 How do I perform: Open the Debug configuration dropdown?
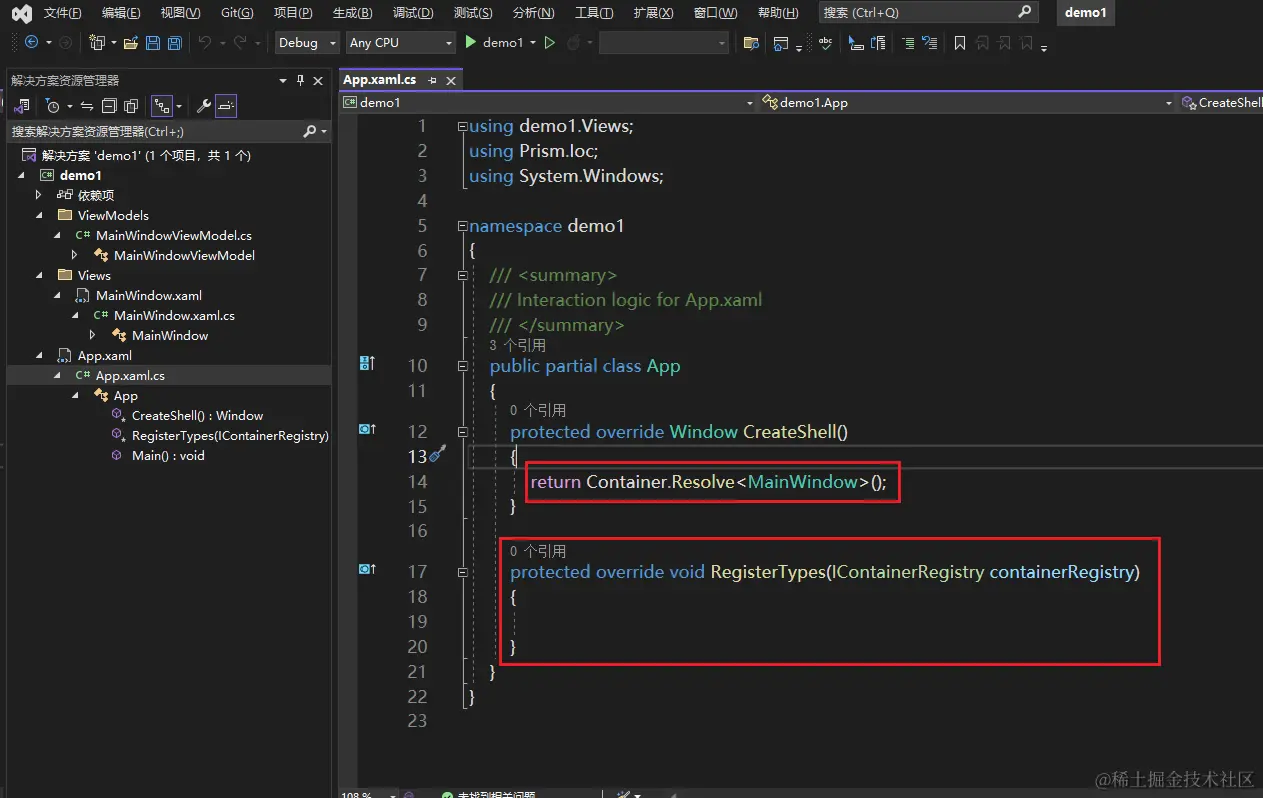click(306, 43)
